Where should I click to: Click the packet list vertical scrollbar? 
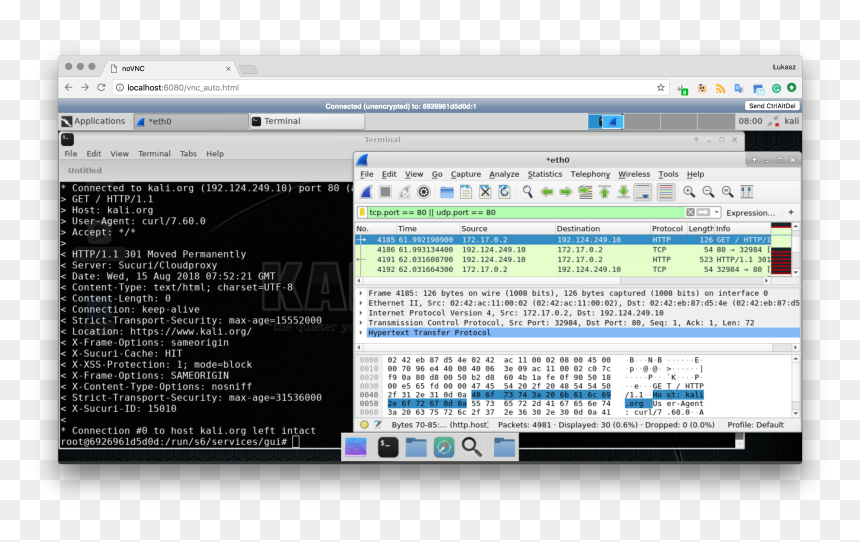point(795,250)
